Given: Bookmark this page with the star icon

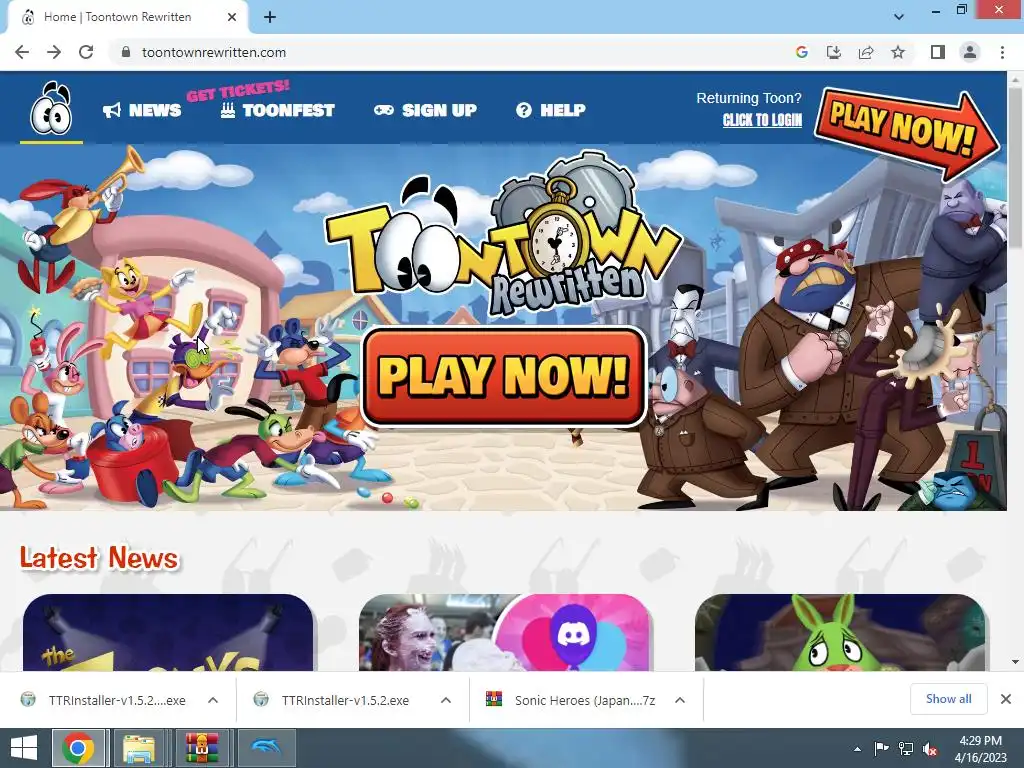Looking at the screenshot, I should point(898,52).
